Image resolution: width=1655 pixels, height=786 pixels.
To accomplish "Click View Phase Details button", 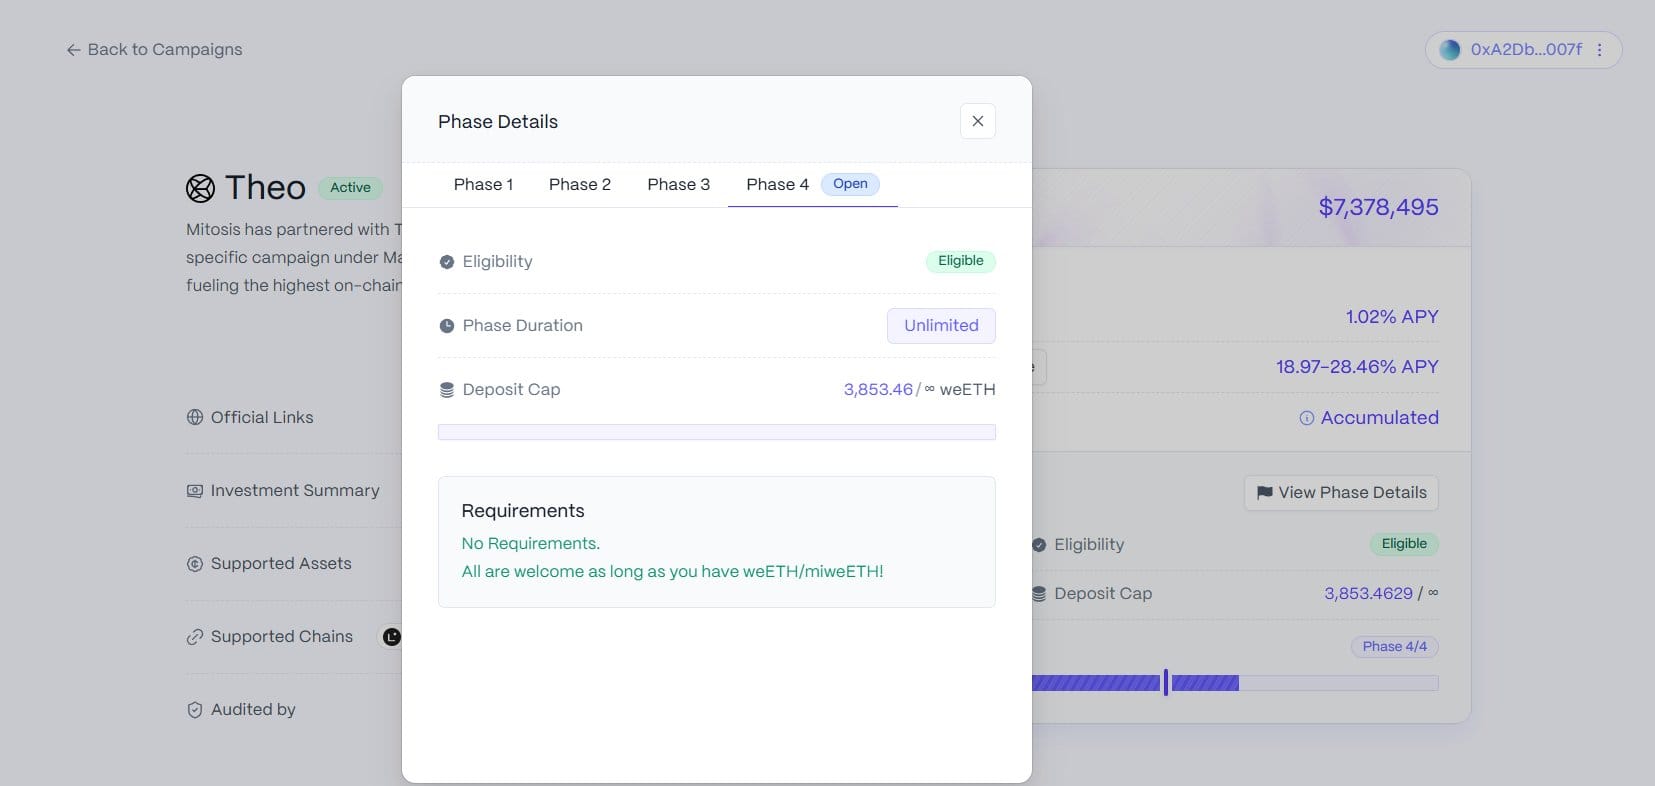I will 1341,493.
